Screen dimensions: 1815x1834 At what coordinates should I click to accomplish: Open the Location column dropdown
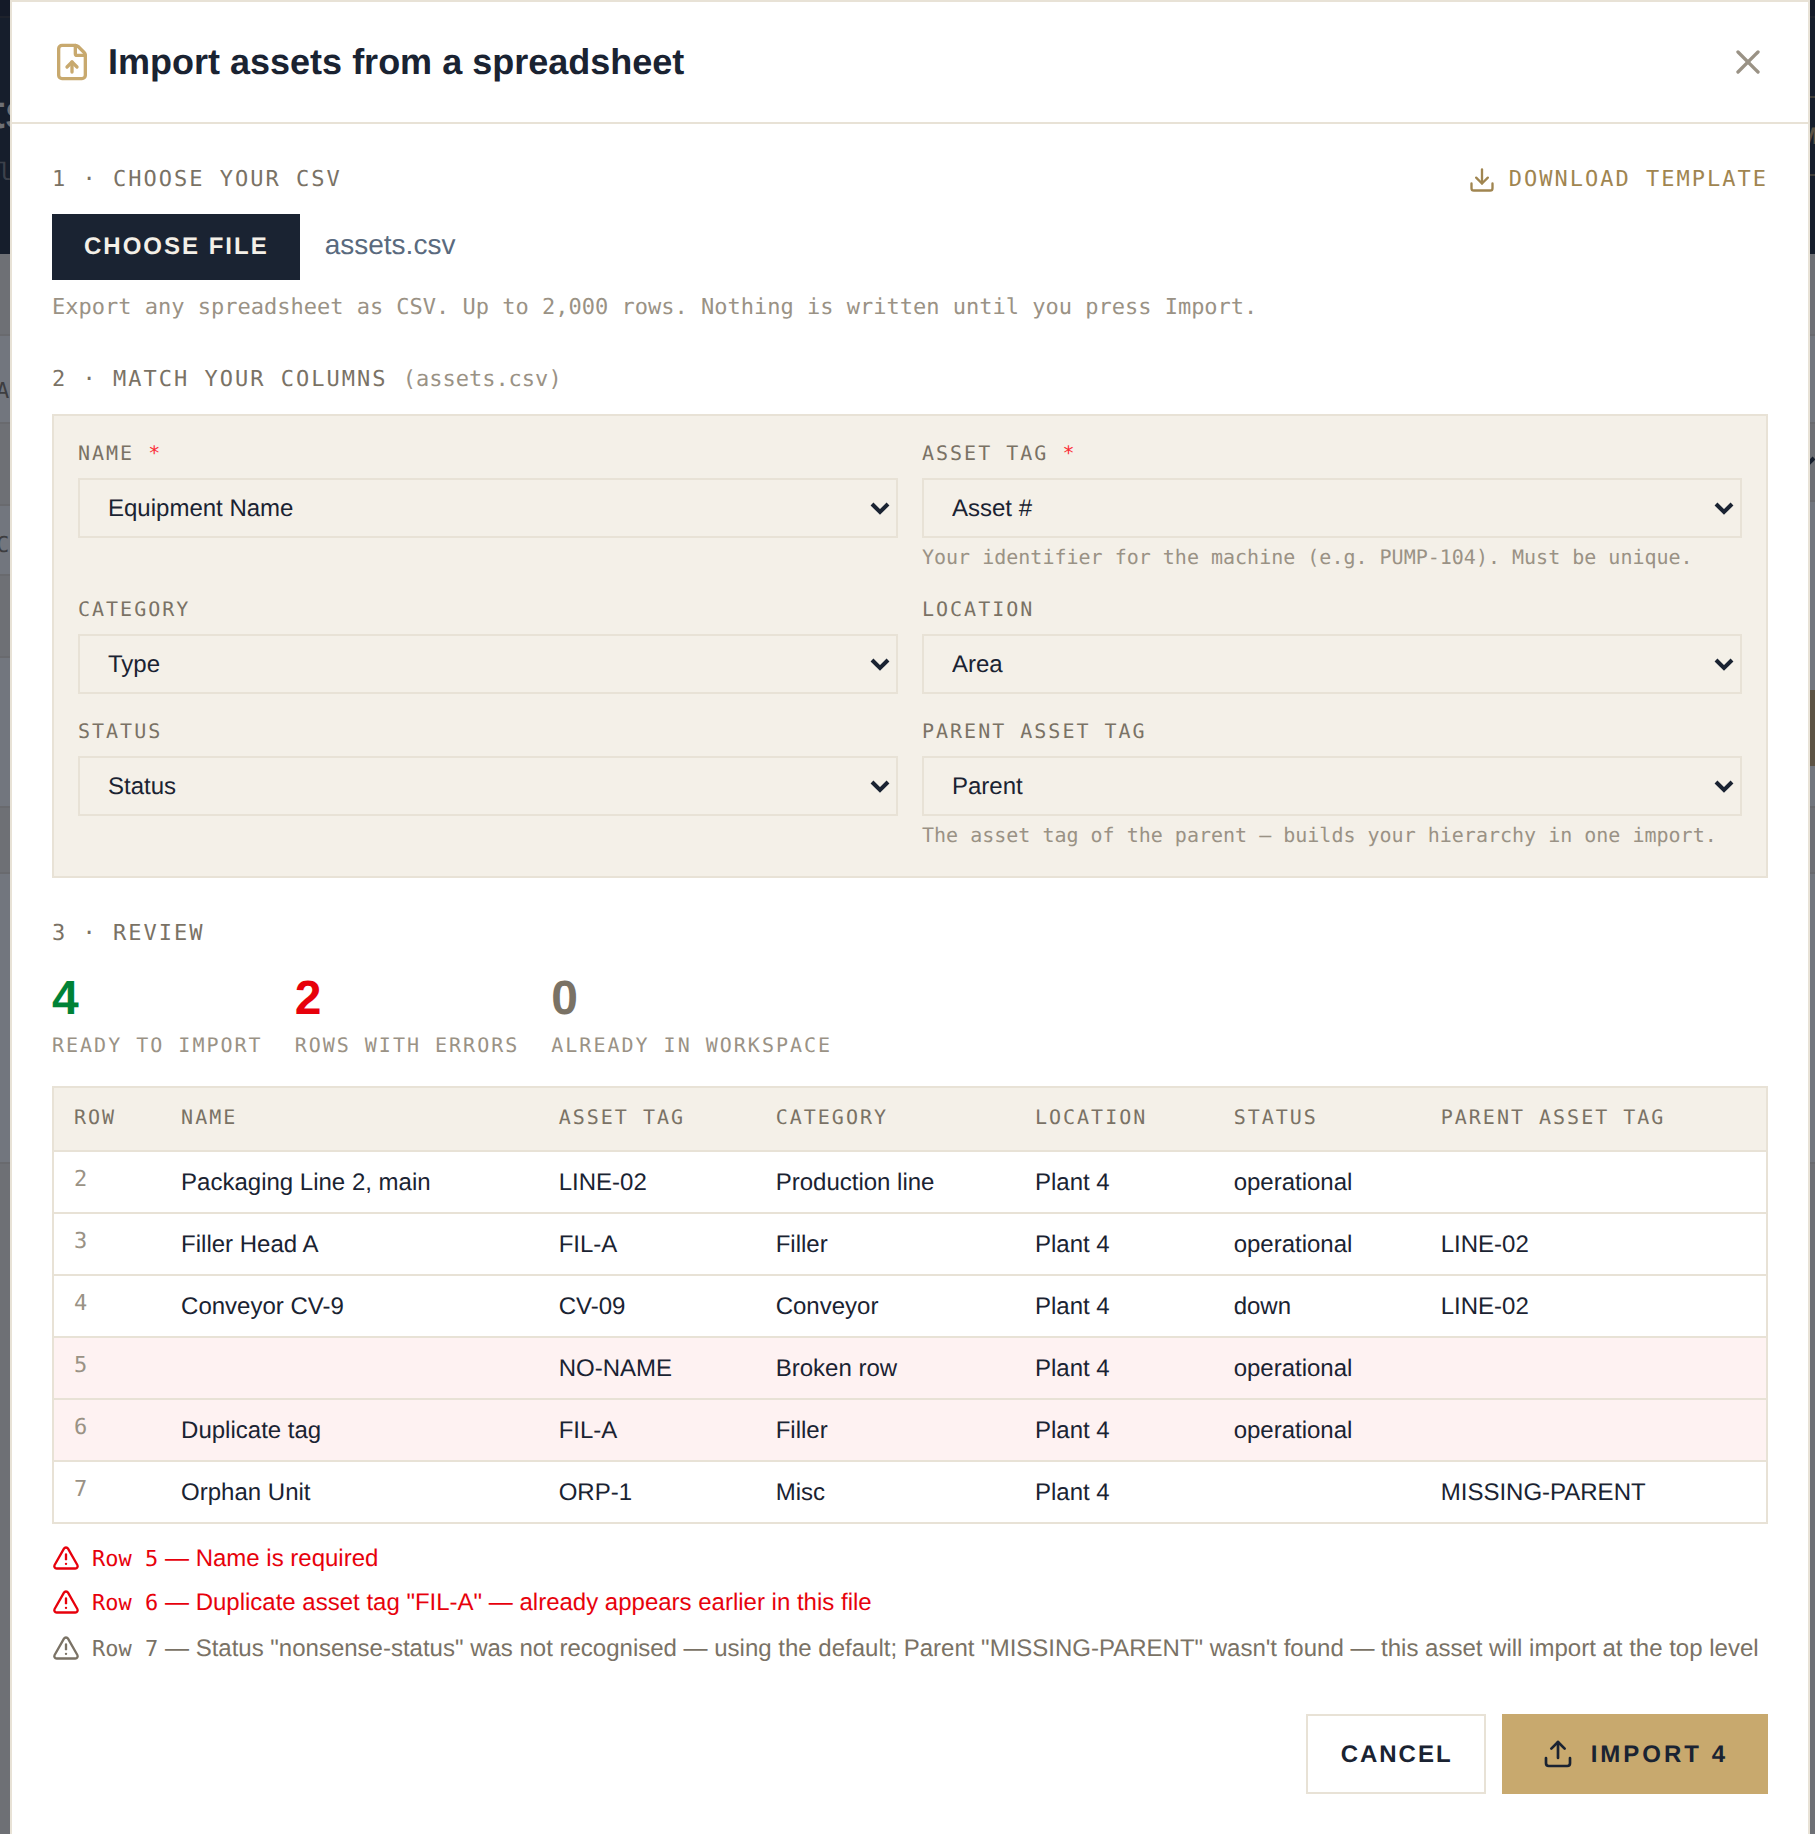[1331, 664]
